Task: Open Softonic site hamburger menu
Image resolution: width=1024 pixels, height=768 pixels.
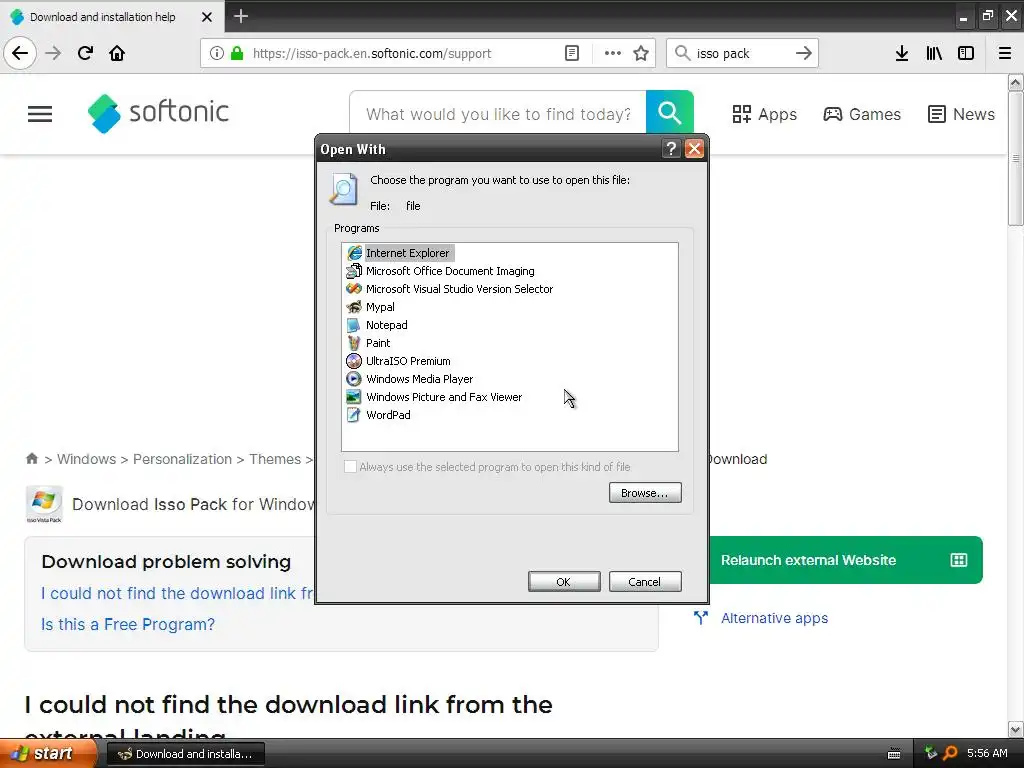Action: click(40, 114)
